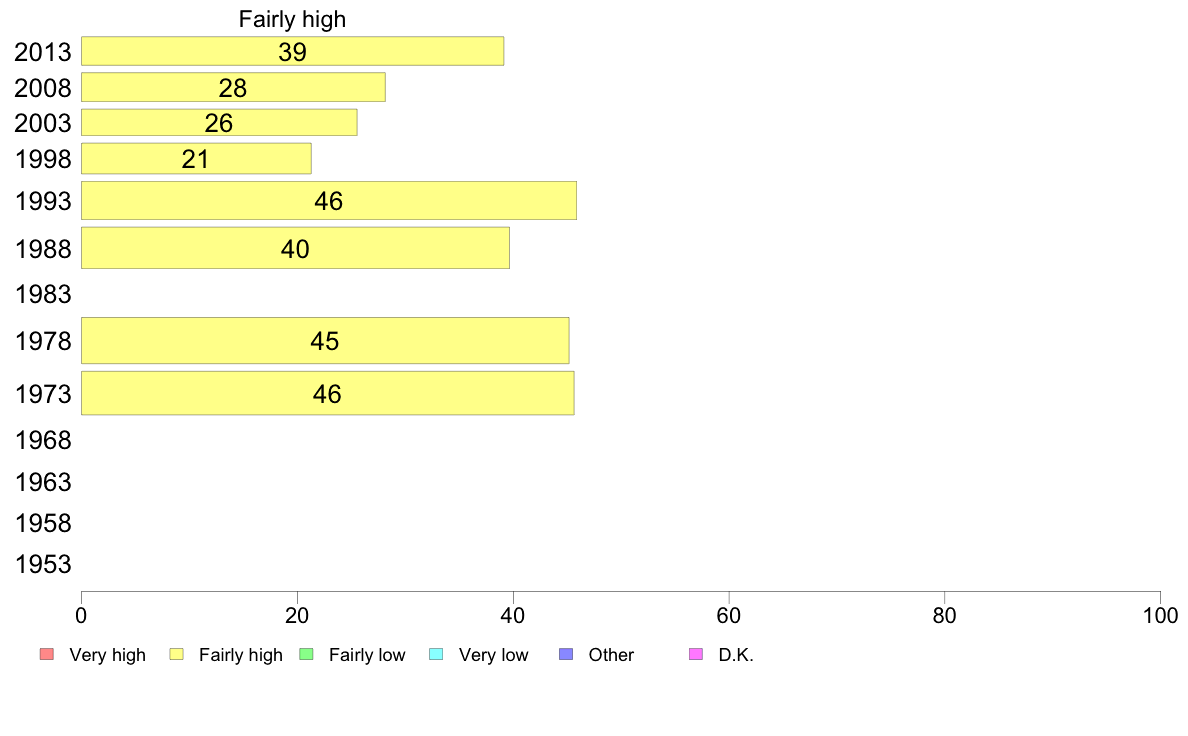This screenshot has height=736, width=1188.
Task: Click the green Fairly low legend swatch
Action: tap(306, 654)
